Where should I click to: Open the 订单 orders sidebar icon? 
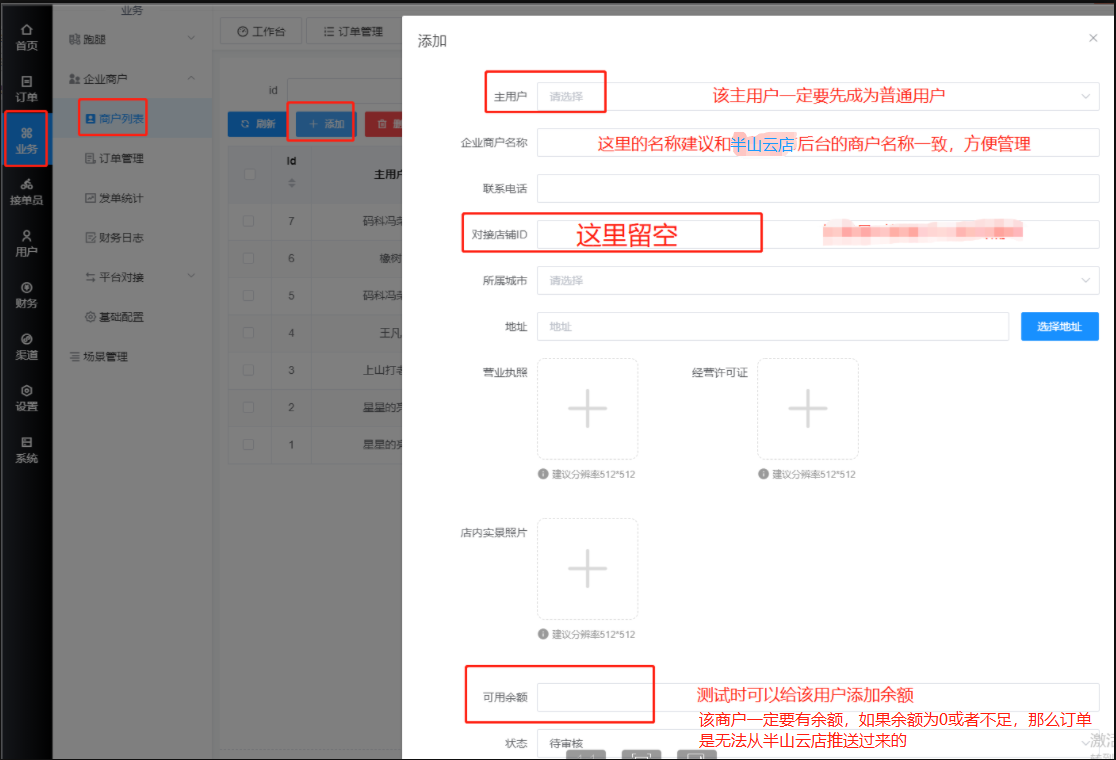pos(26,89)
